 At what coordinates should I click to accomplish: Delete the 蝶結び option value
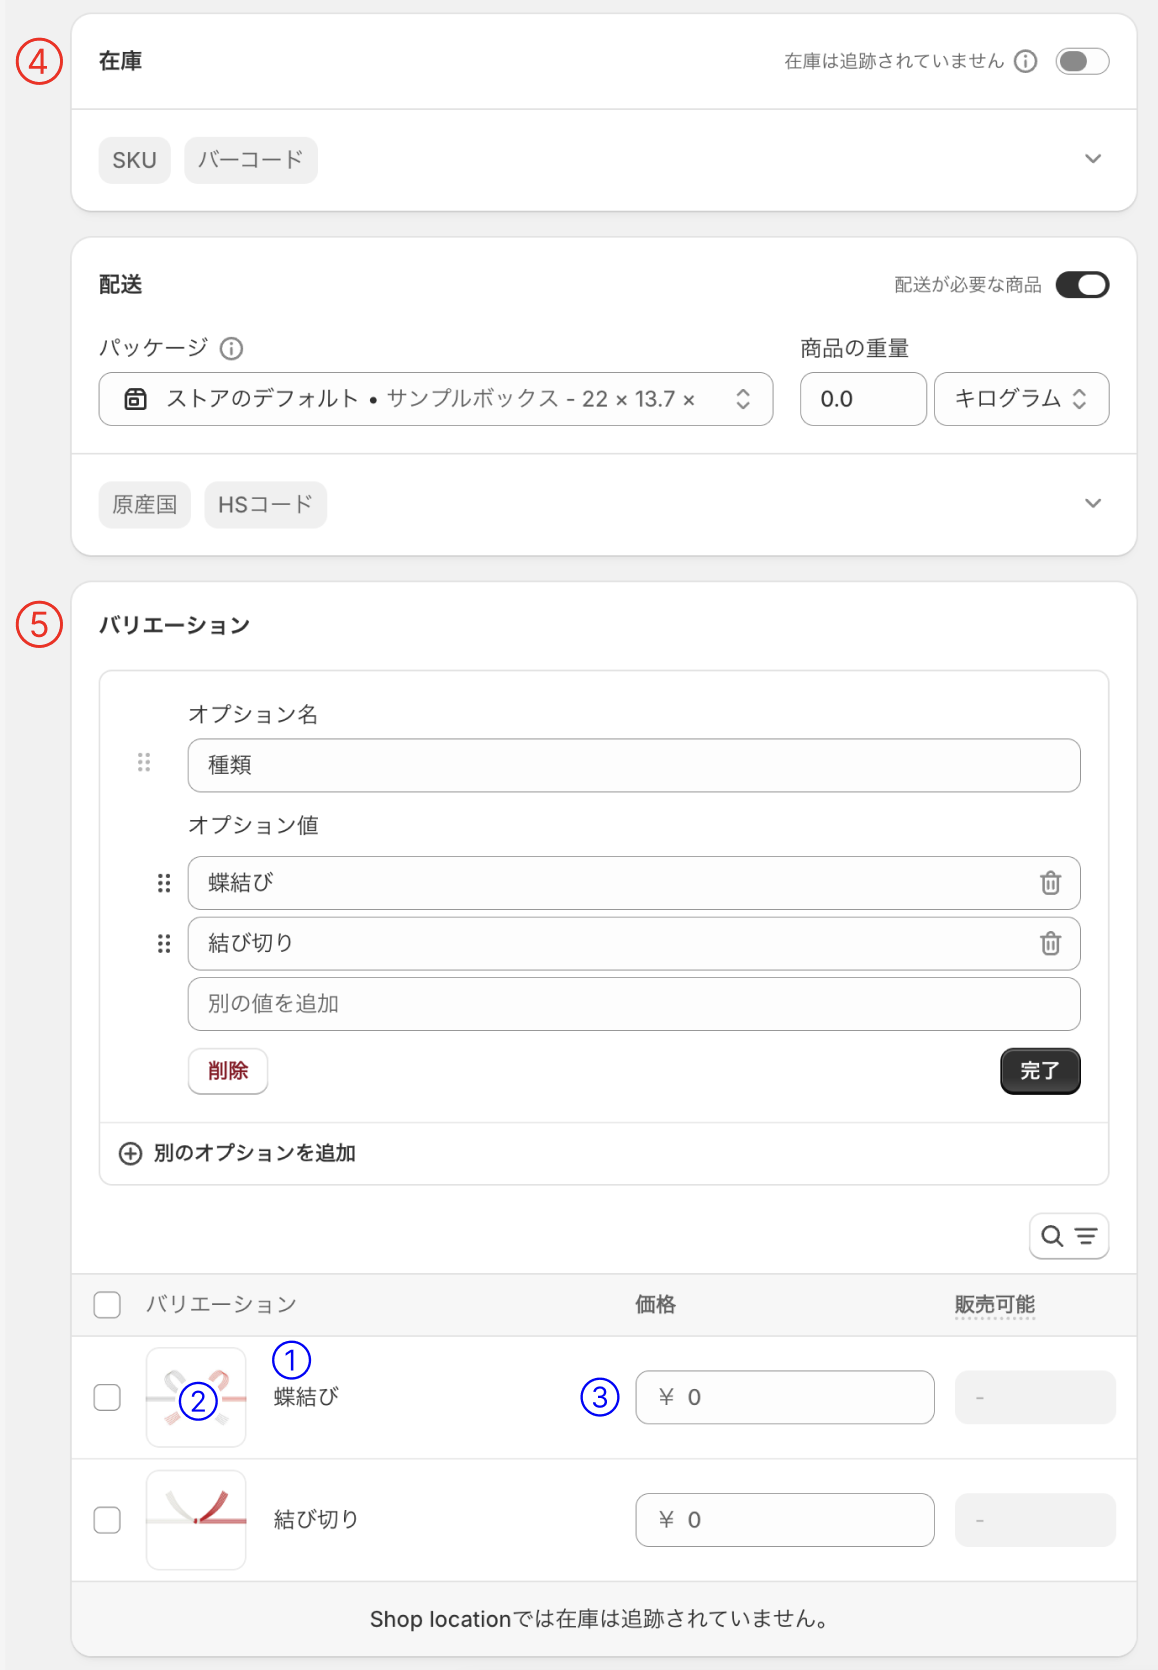tap(1050, 883)
